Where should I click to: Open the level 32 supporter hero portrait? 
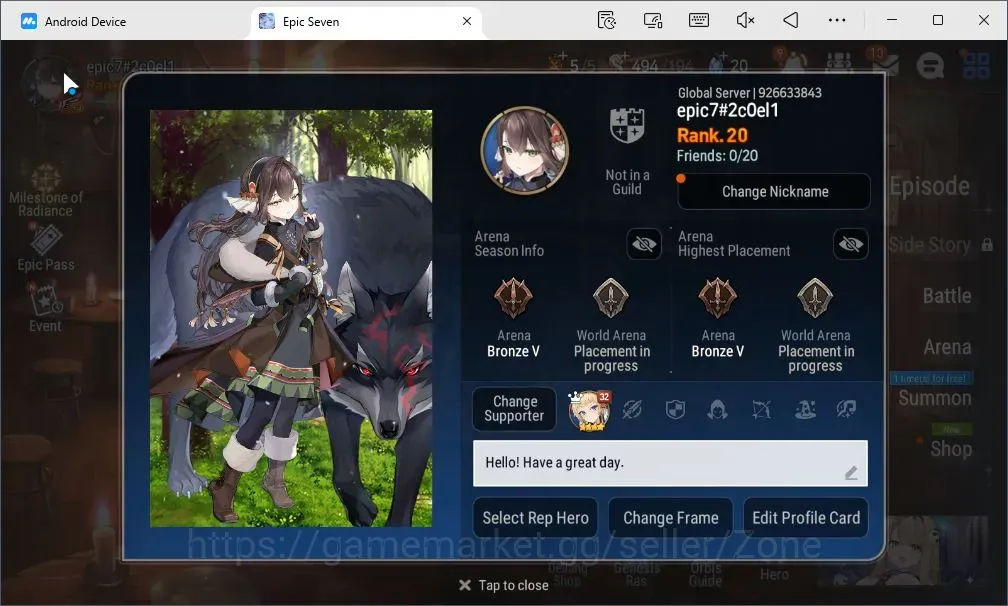tap(589, 410)
